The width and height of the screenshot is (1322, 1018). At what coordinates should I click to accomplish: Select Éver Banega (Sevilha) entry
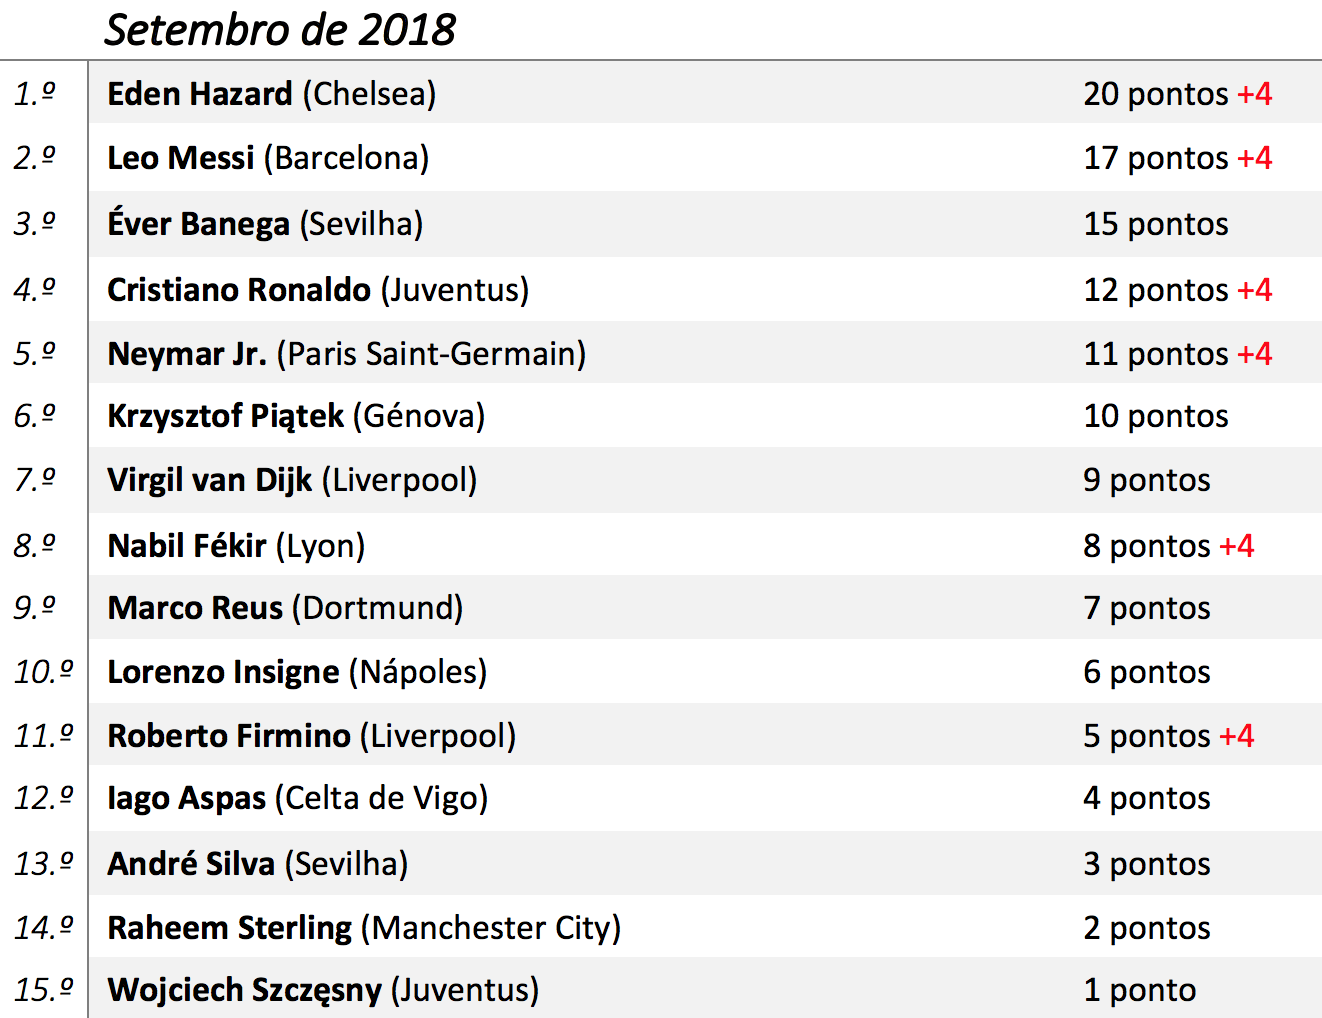click(265, 224)
